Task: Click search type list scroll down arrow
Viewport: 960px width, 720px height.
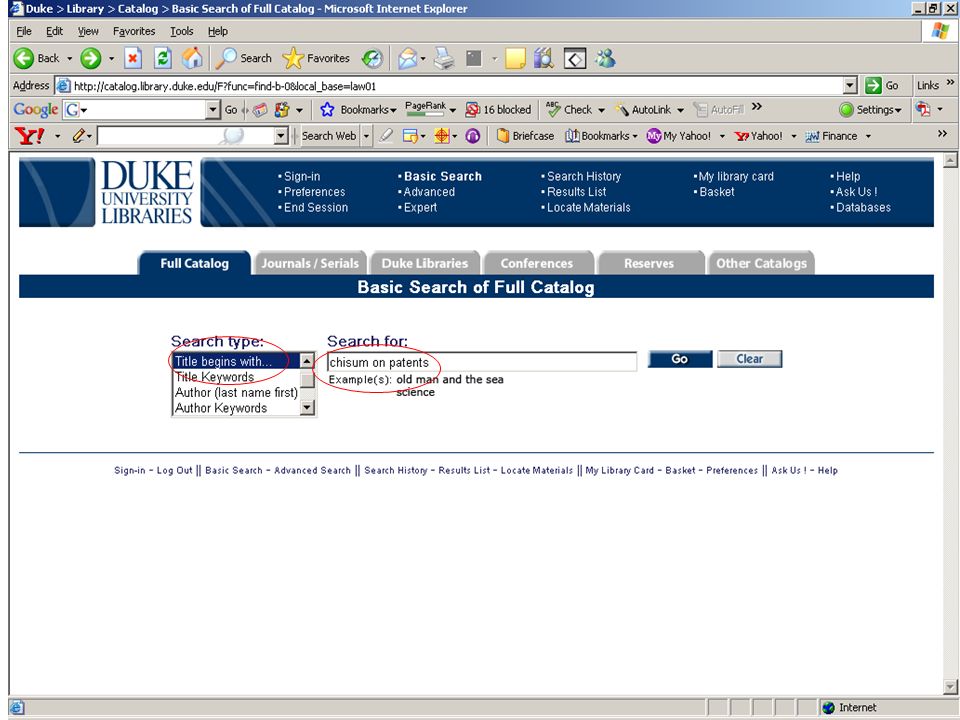Action: [307, 408]
